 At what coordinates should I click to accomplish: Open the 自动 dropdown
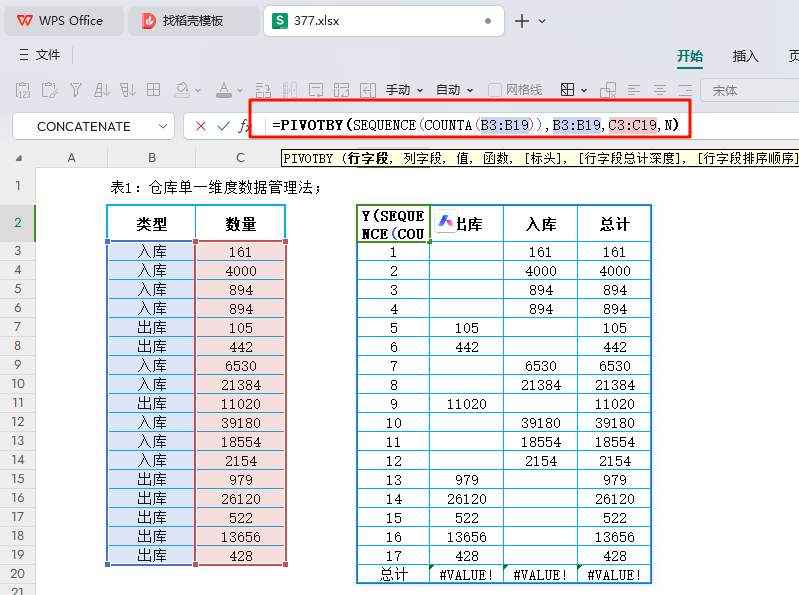[x=454, y=90]
